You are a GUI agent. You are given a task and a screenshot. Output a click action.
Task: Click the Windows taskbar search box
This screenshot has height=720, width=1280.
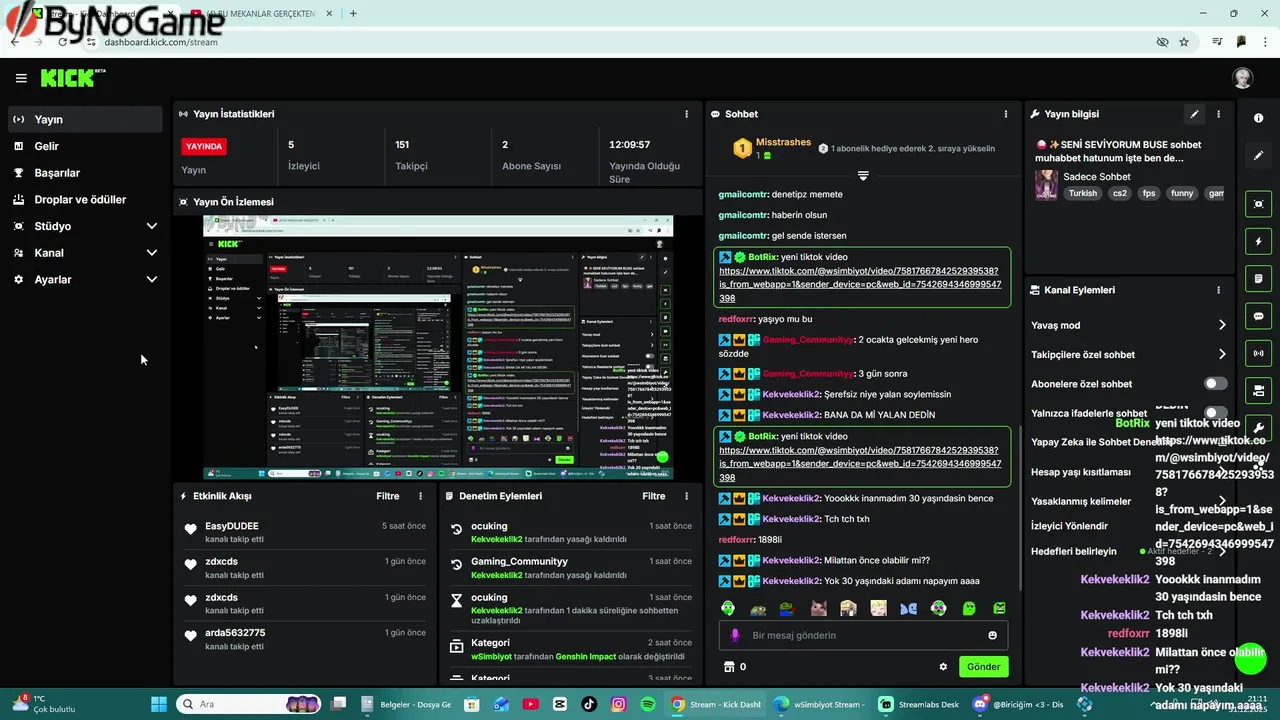pos(249,704)
